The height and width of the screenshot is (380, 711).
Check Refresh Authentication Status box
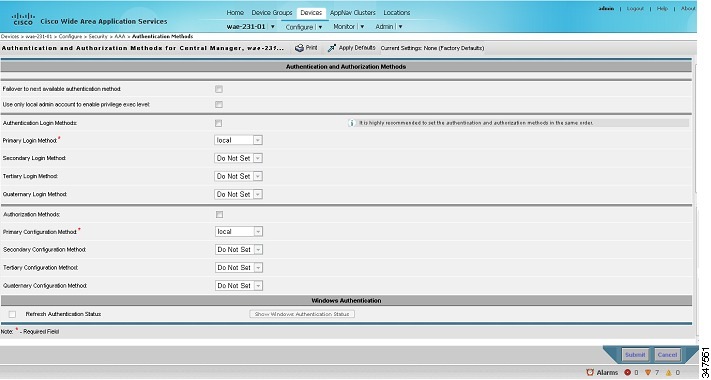(12, 314)
